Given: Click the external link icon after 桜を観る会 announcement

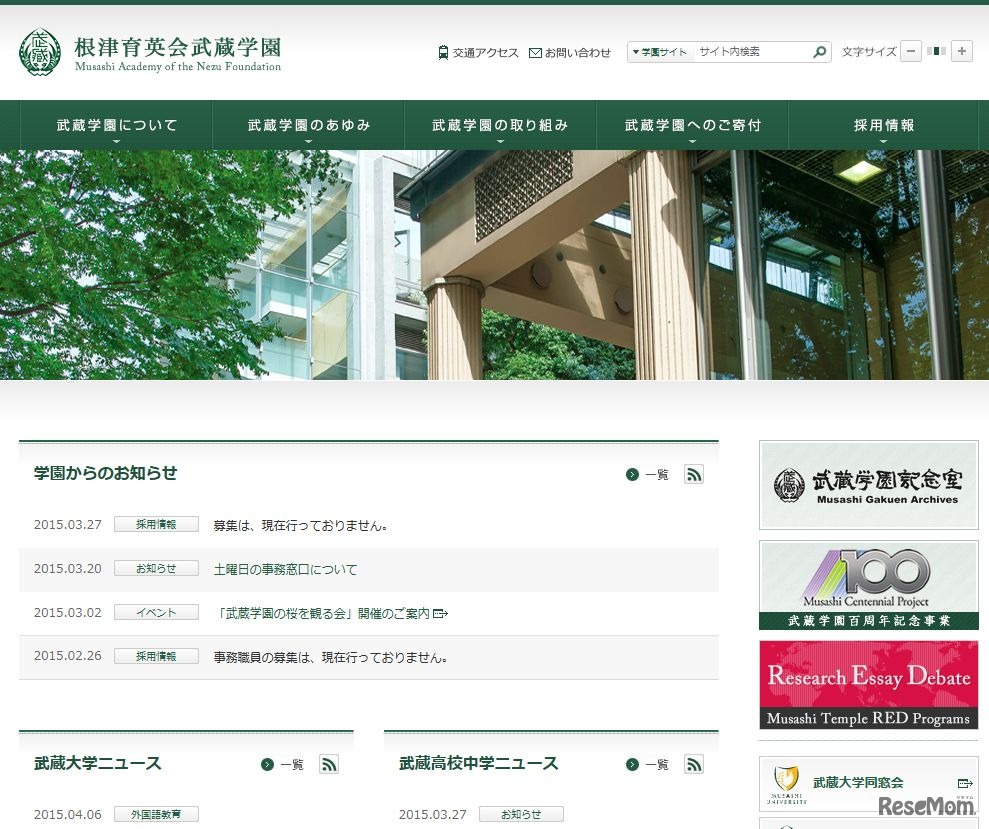Looking at the screenshot, I should point(440,612).
